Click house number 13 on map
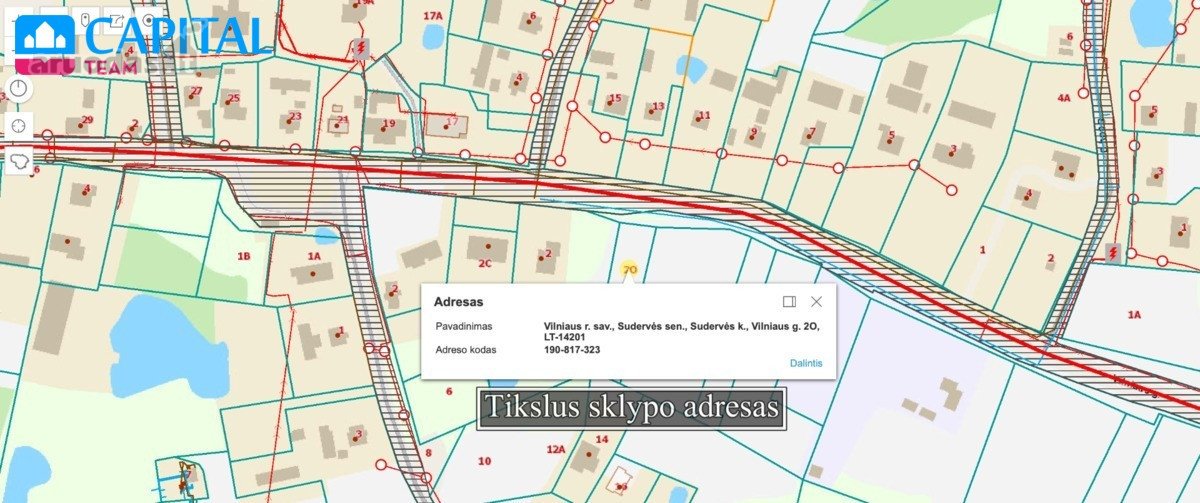 coord(657,106)
